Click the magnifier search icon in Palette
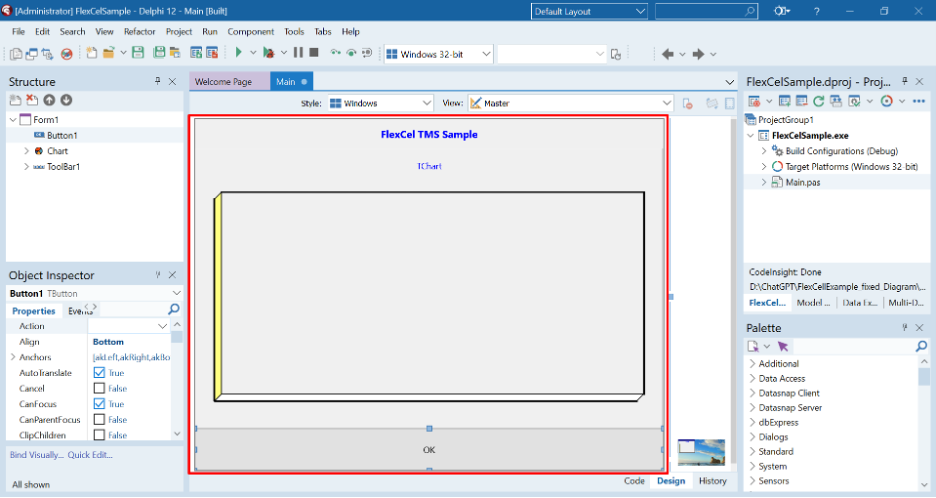The width and height of the screenshot is (936, 498). pyautogui.click(x=921, y=346)
